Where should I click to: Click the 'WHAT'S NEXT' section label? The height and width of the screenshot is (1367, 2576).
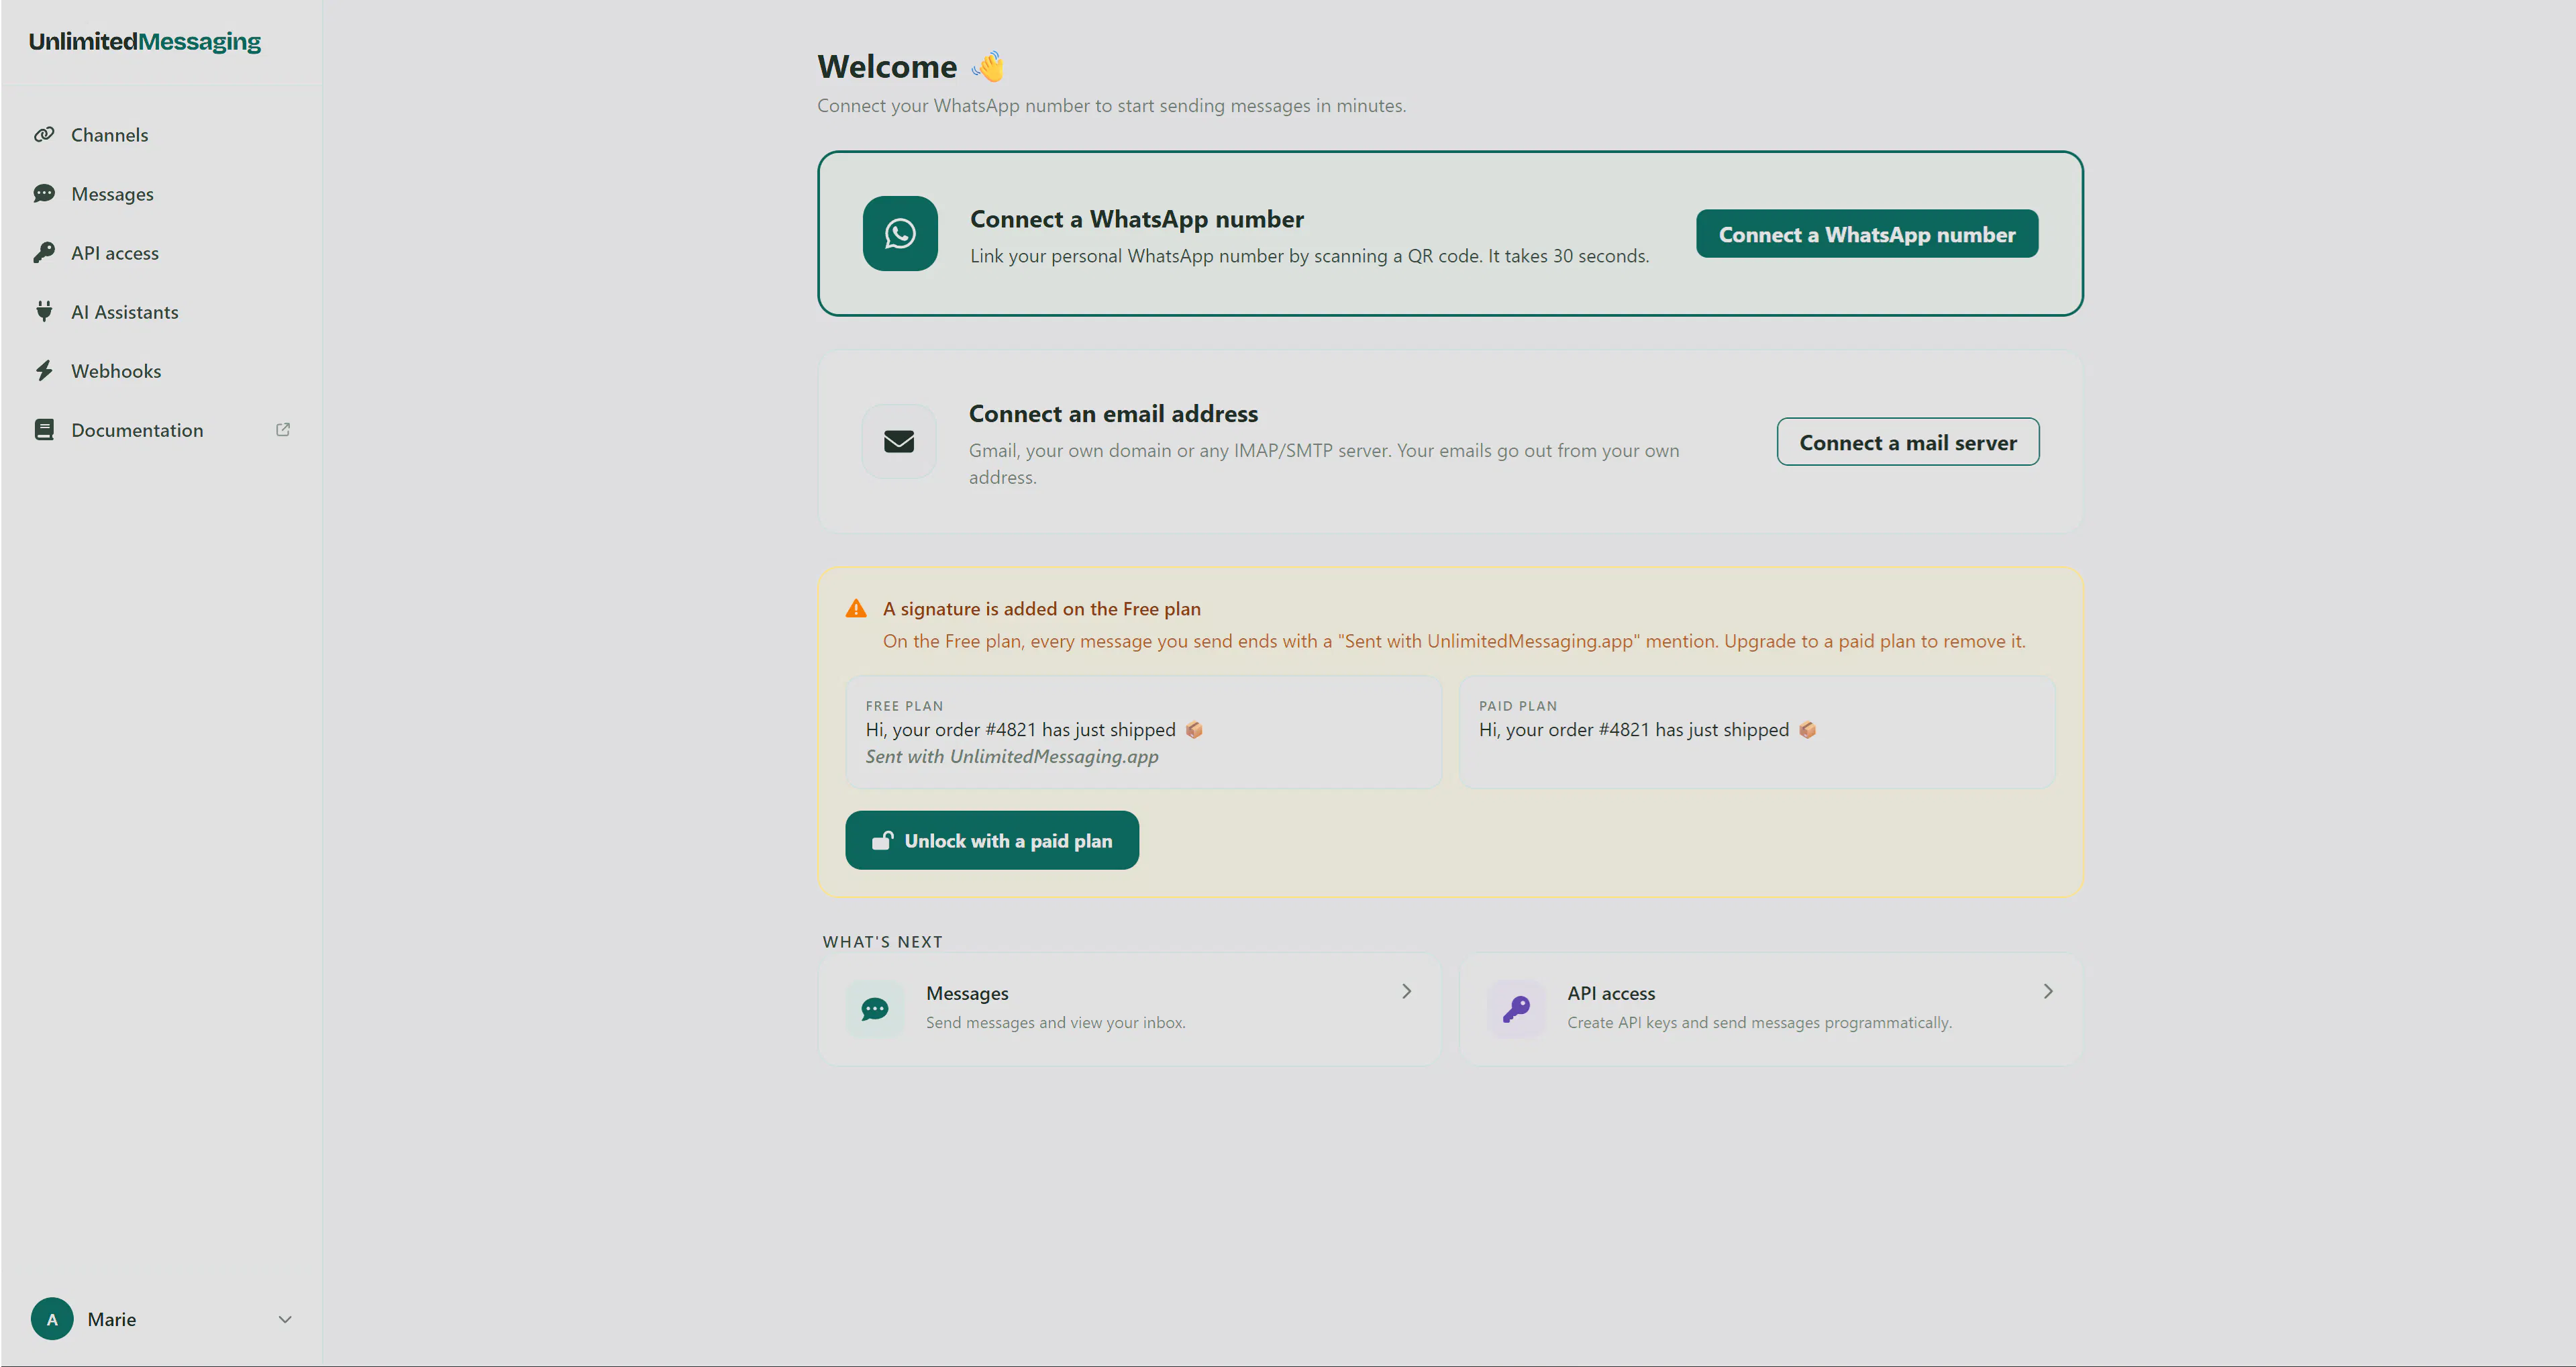[882, 941]
